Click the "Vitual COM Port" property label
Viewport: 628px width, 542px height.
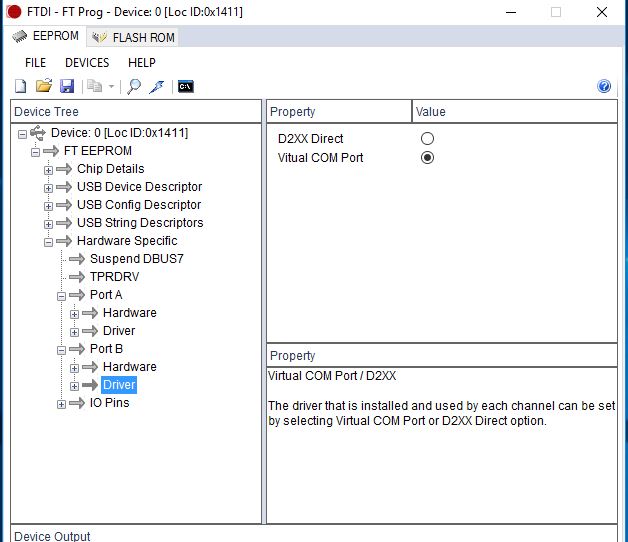click(320, 158)
